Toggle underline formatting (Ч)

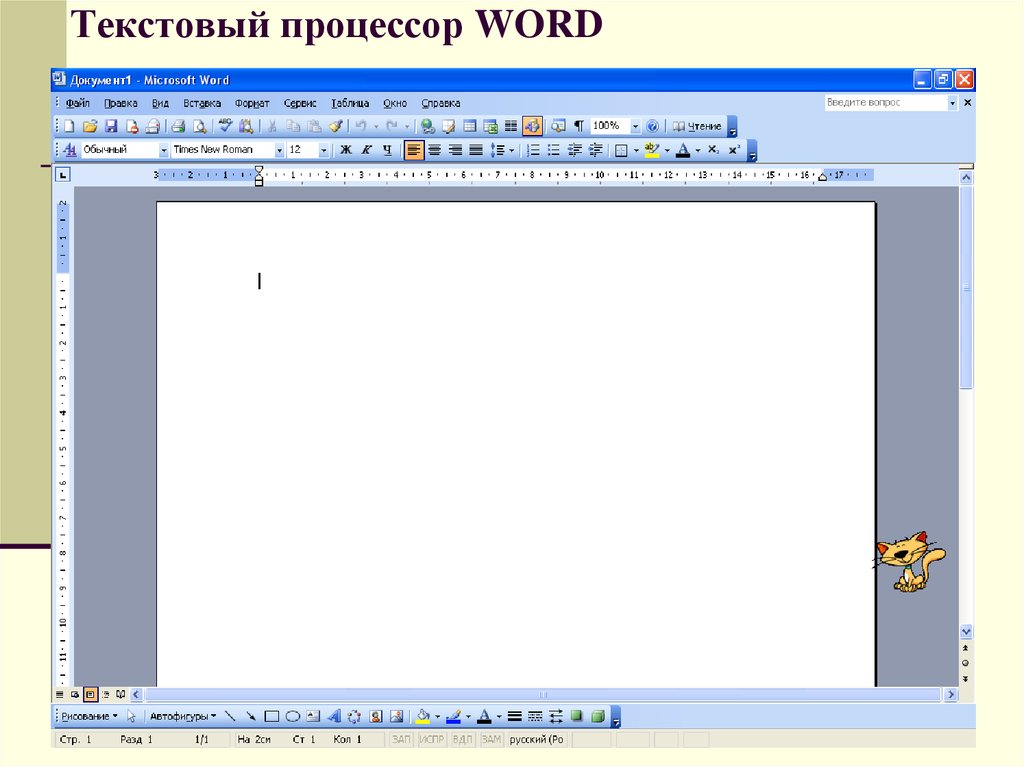point(388,150)
